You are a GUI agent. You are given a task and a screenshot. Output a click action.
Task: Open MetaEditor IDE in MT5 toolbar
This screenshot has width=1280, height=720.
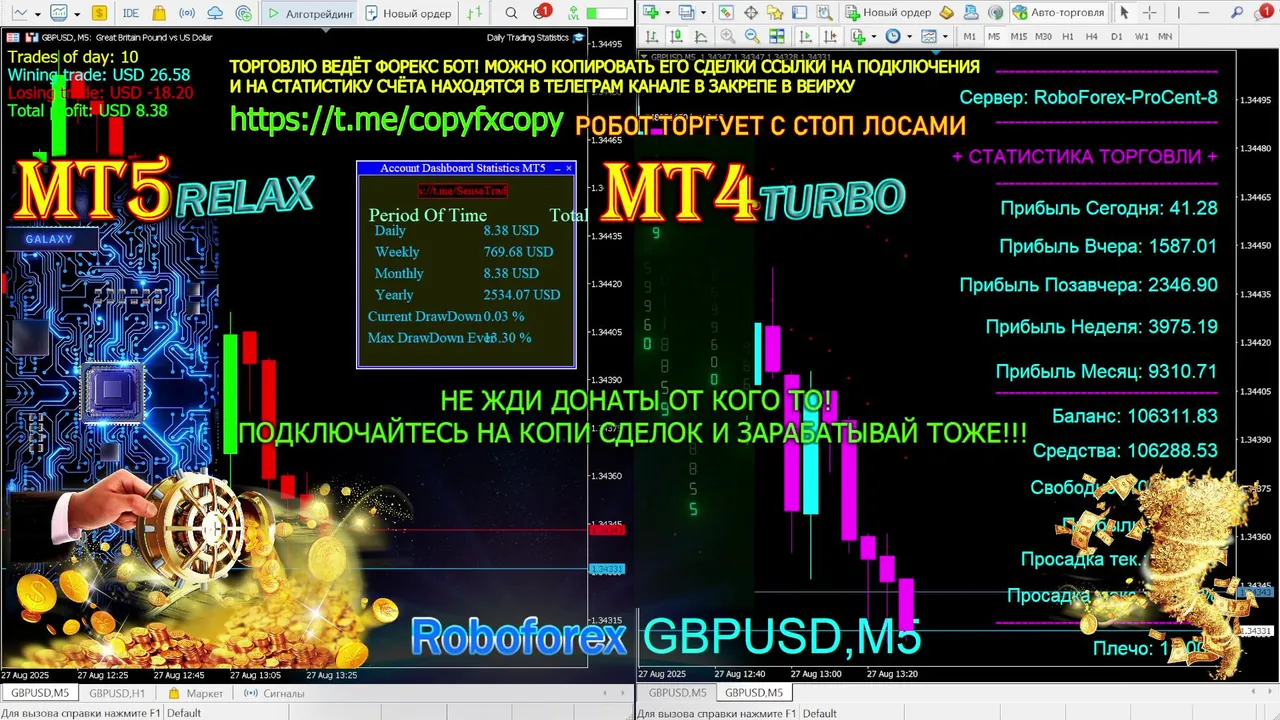tap(130, 13)
